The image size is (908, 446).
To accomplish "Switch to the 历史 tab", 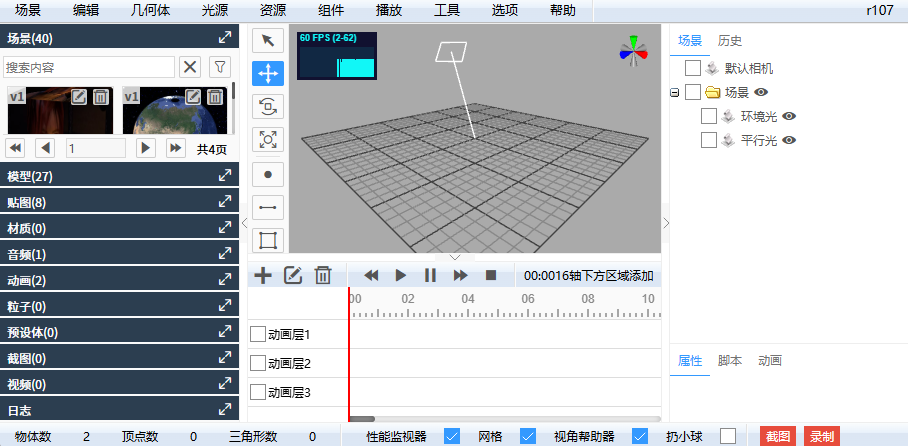I will [730, 41].
